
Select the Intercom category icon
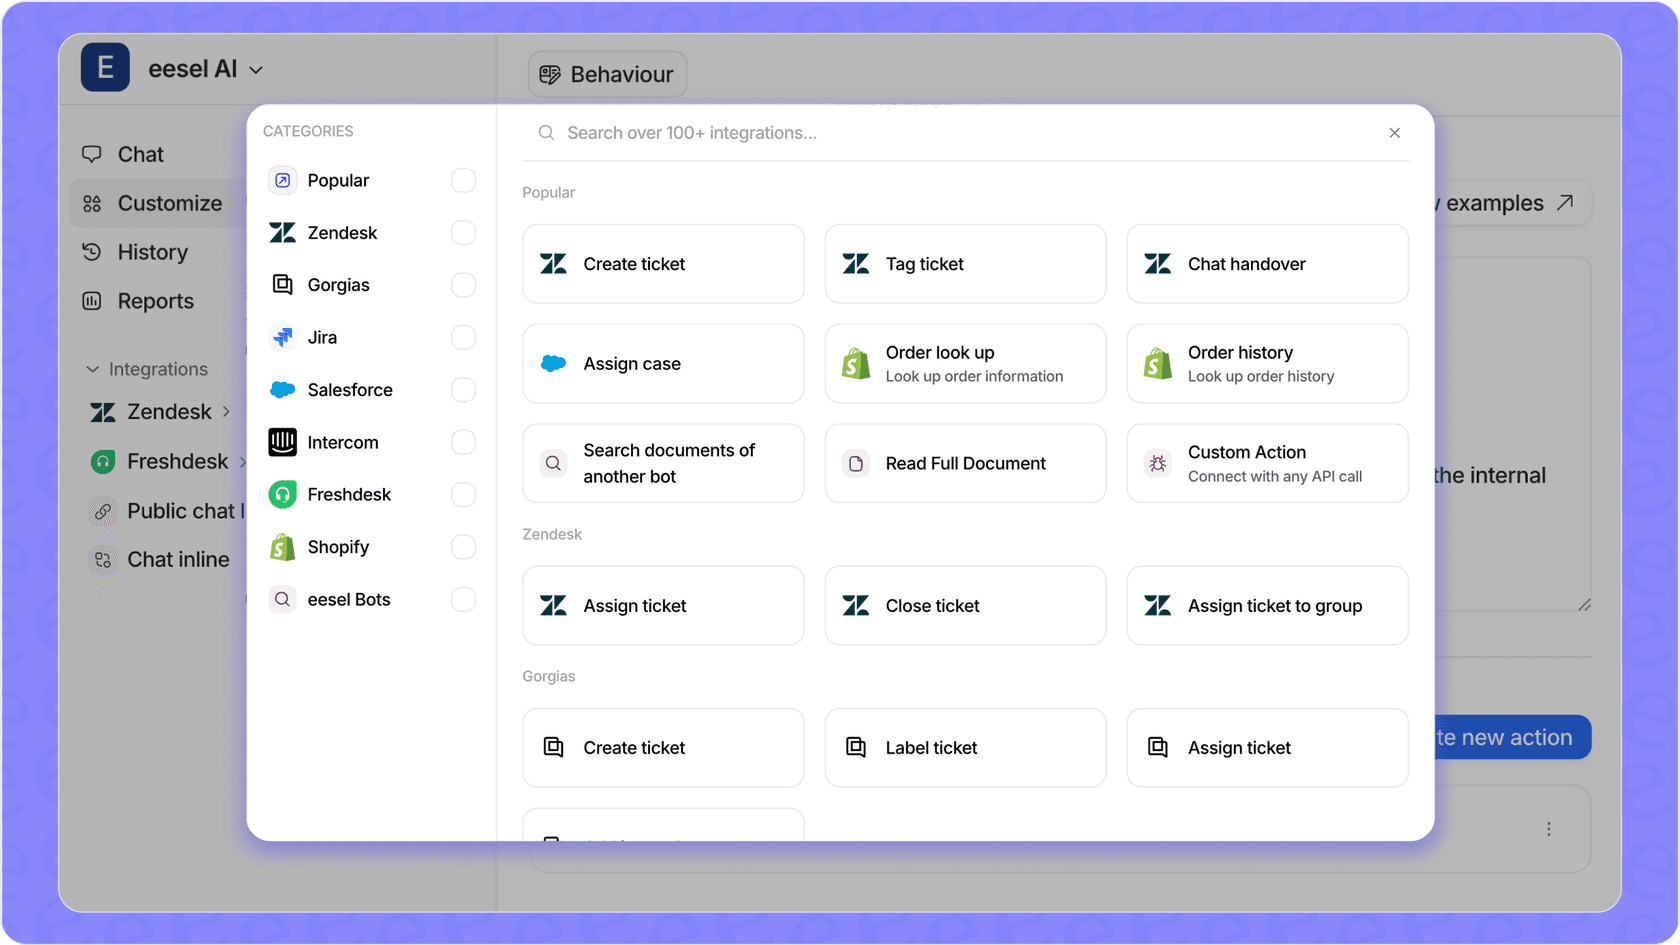pyautogui.click(x=283, y=442)
